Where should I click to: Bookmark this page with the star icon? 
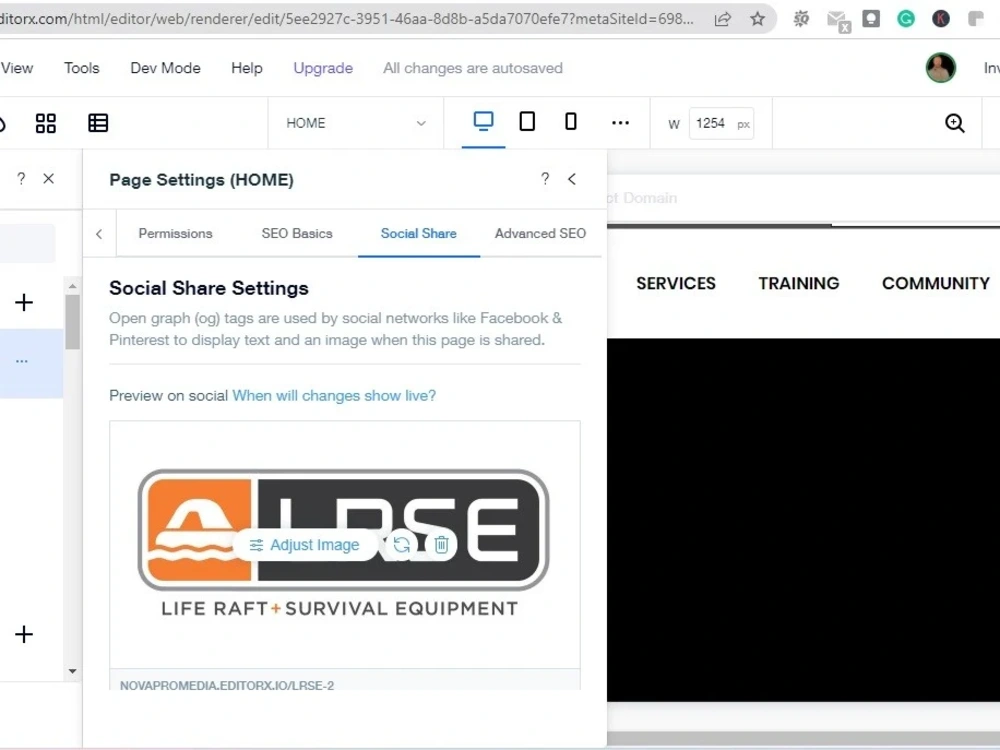click(757, 19)
